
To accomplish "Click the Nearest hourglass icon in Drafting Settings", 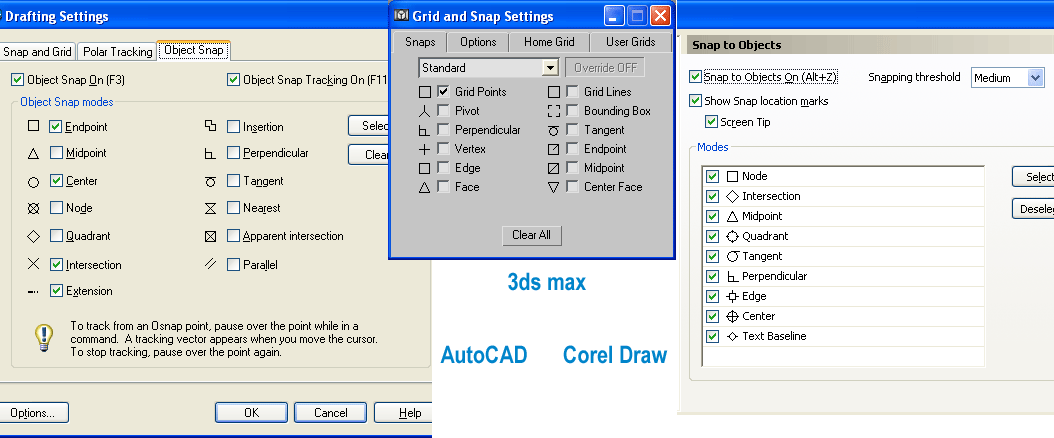I will coord(210,208).
